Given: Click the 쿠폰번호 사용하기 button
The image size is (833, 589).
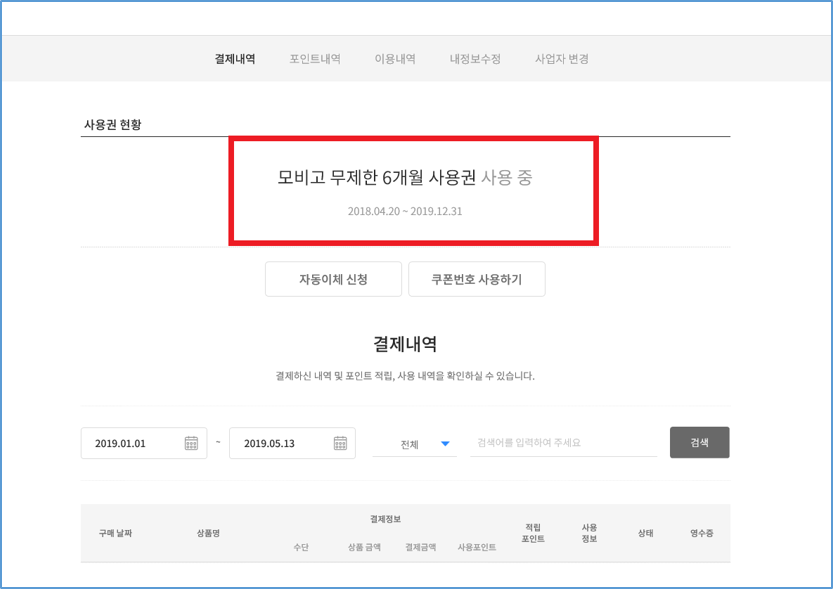Looking at the screenshot, I should point(477,279).
